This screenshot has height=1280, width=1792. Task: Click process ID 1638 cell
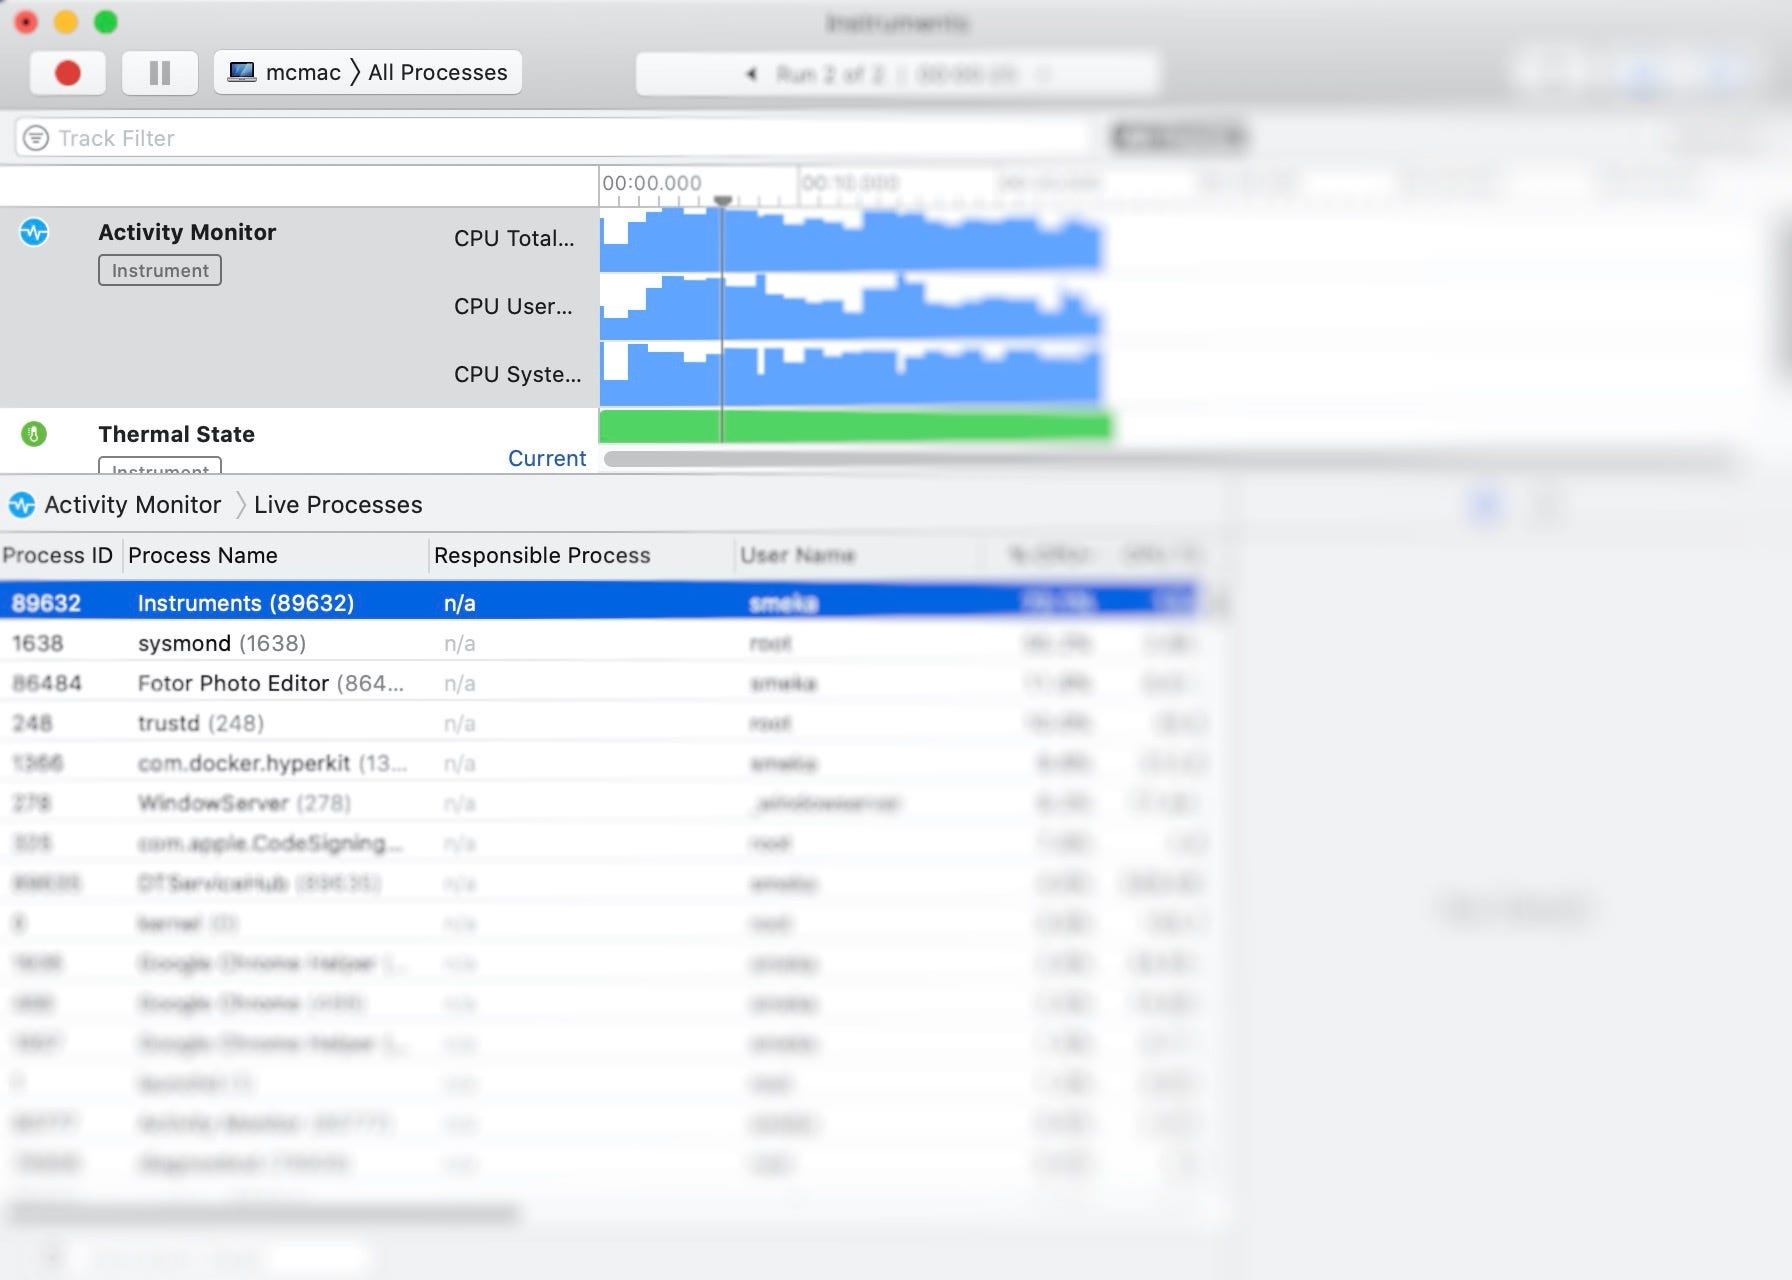pos(38,643)
